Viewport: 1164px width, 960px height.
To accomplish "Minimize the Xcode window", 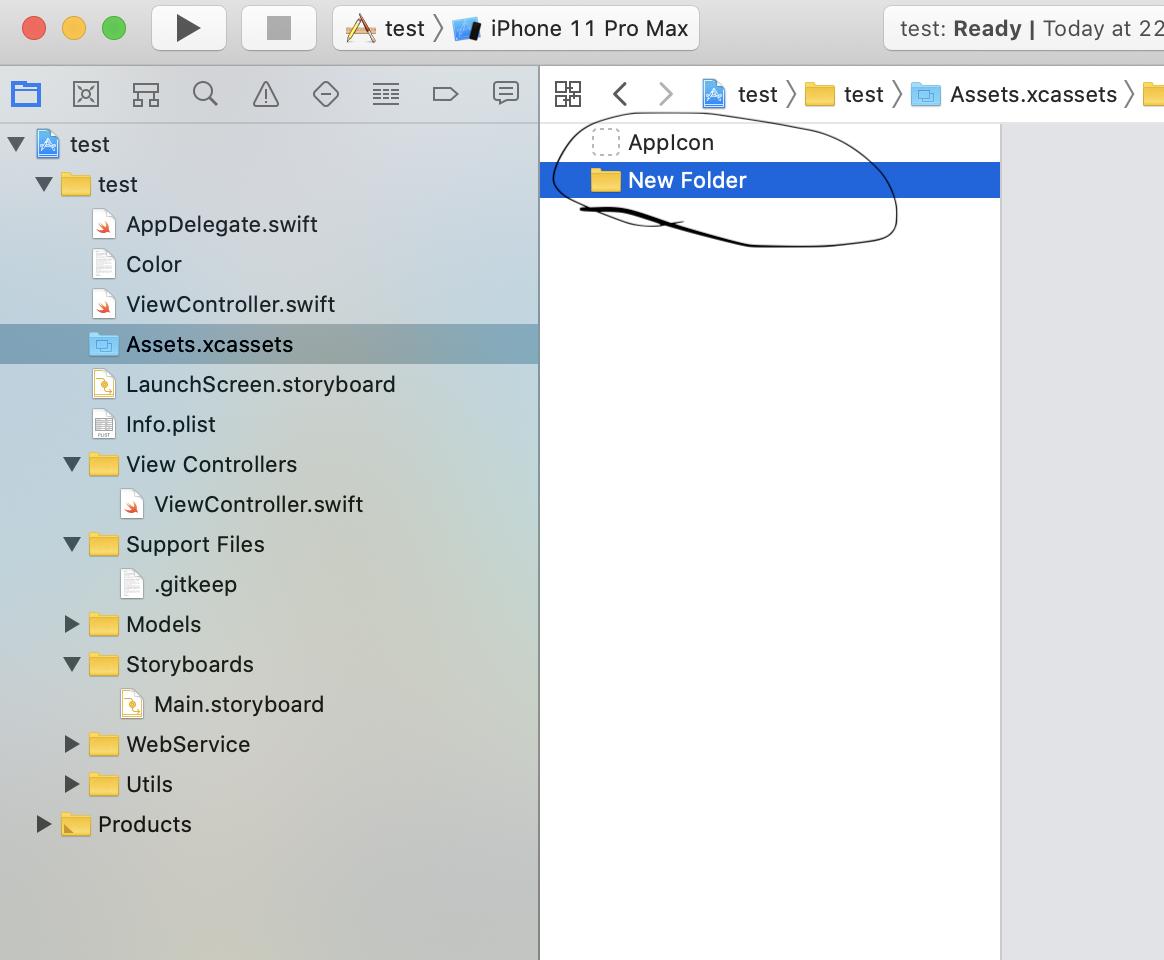I will [73, 28].
